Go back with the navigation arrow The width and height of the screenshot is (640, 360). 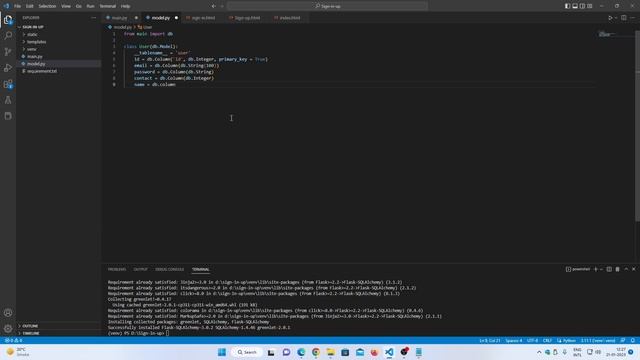[x=213, y=6]
